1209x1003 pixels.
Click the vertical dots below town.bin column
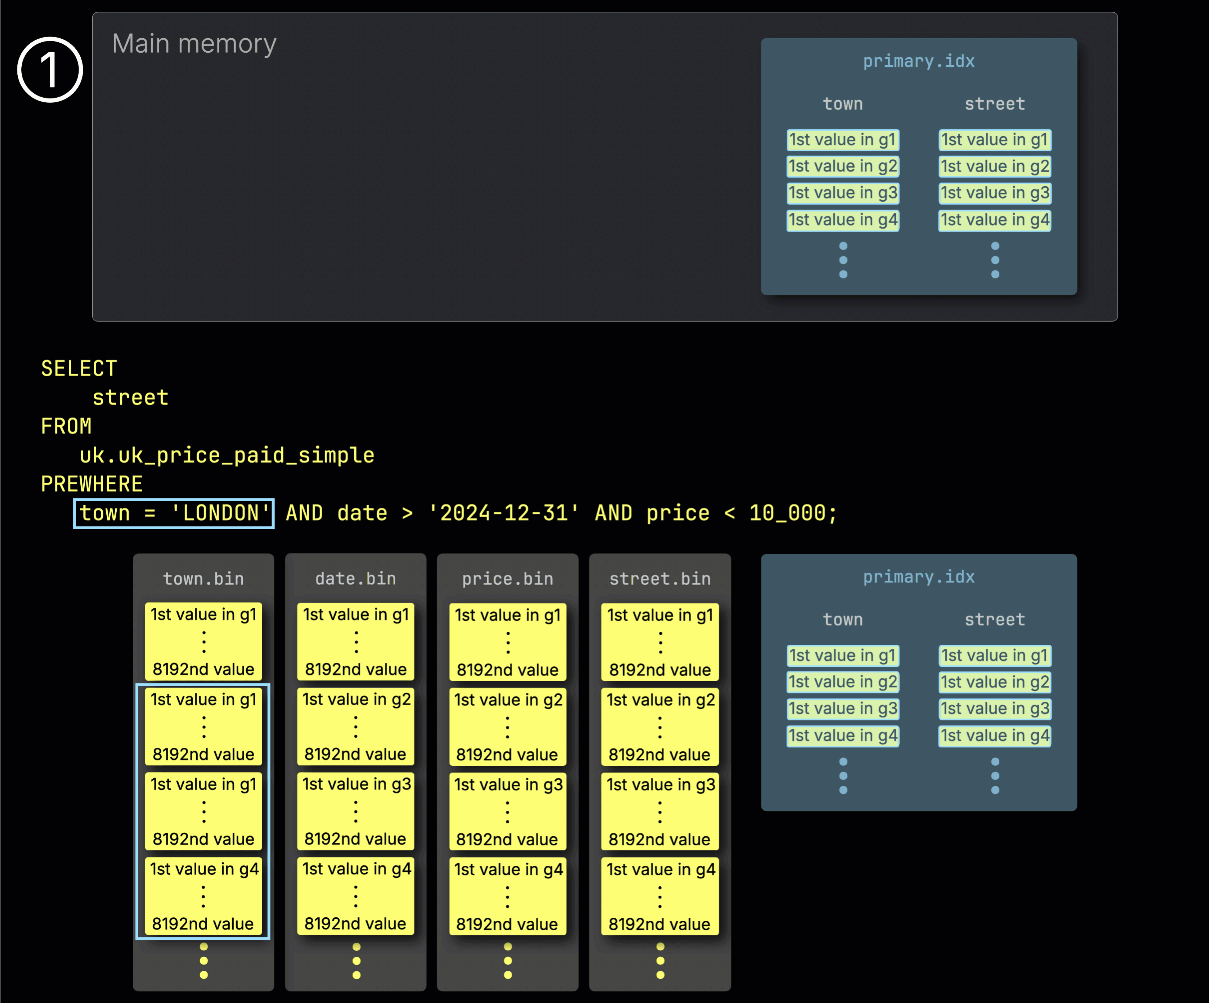point(204,960)
